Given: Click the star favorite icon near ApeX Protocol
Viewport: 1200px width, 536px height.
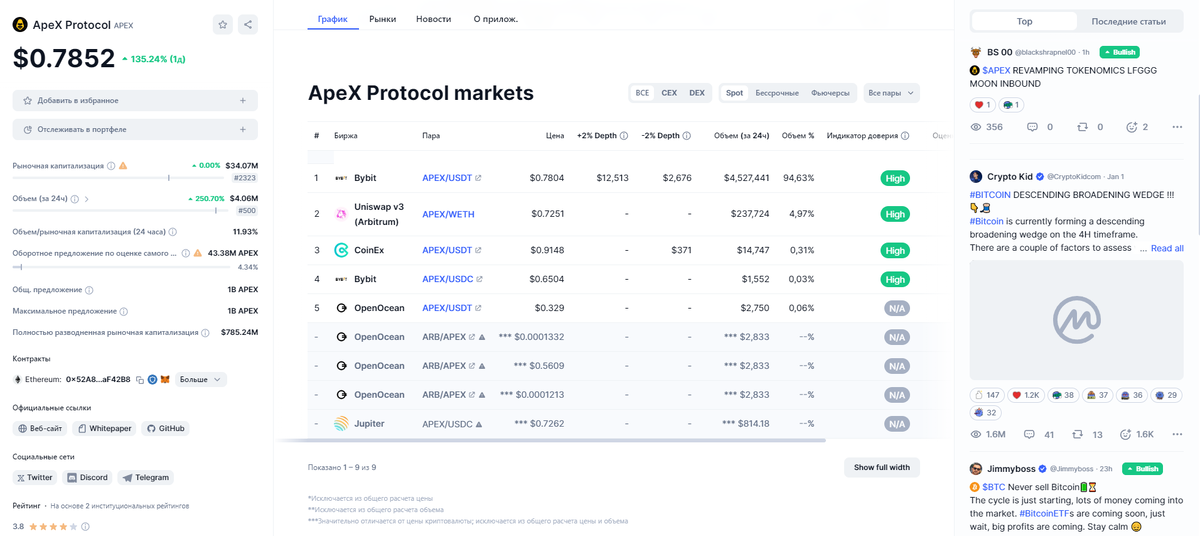Looking at the screenshot, I should pos(223,25).
